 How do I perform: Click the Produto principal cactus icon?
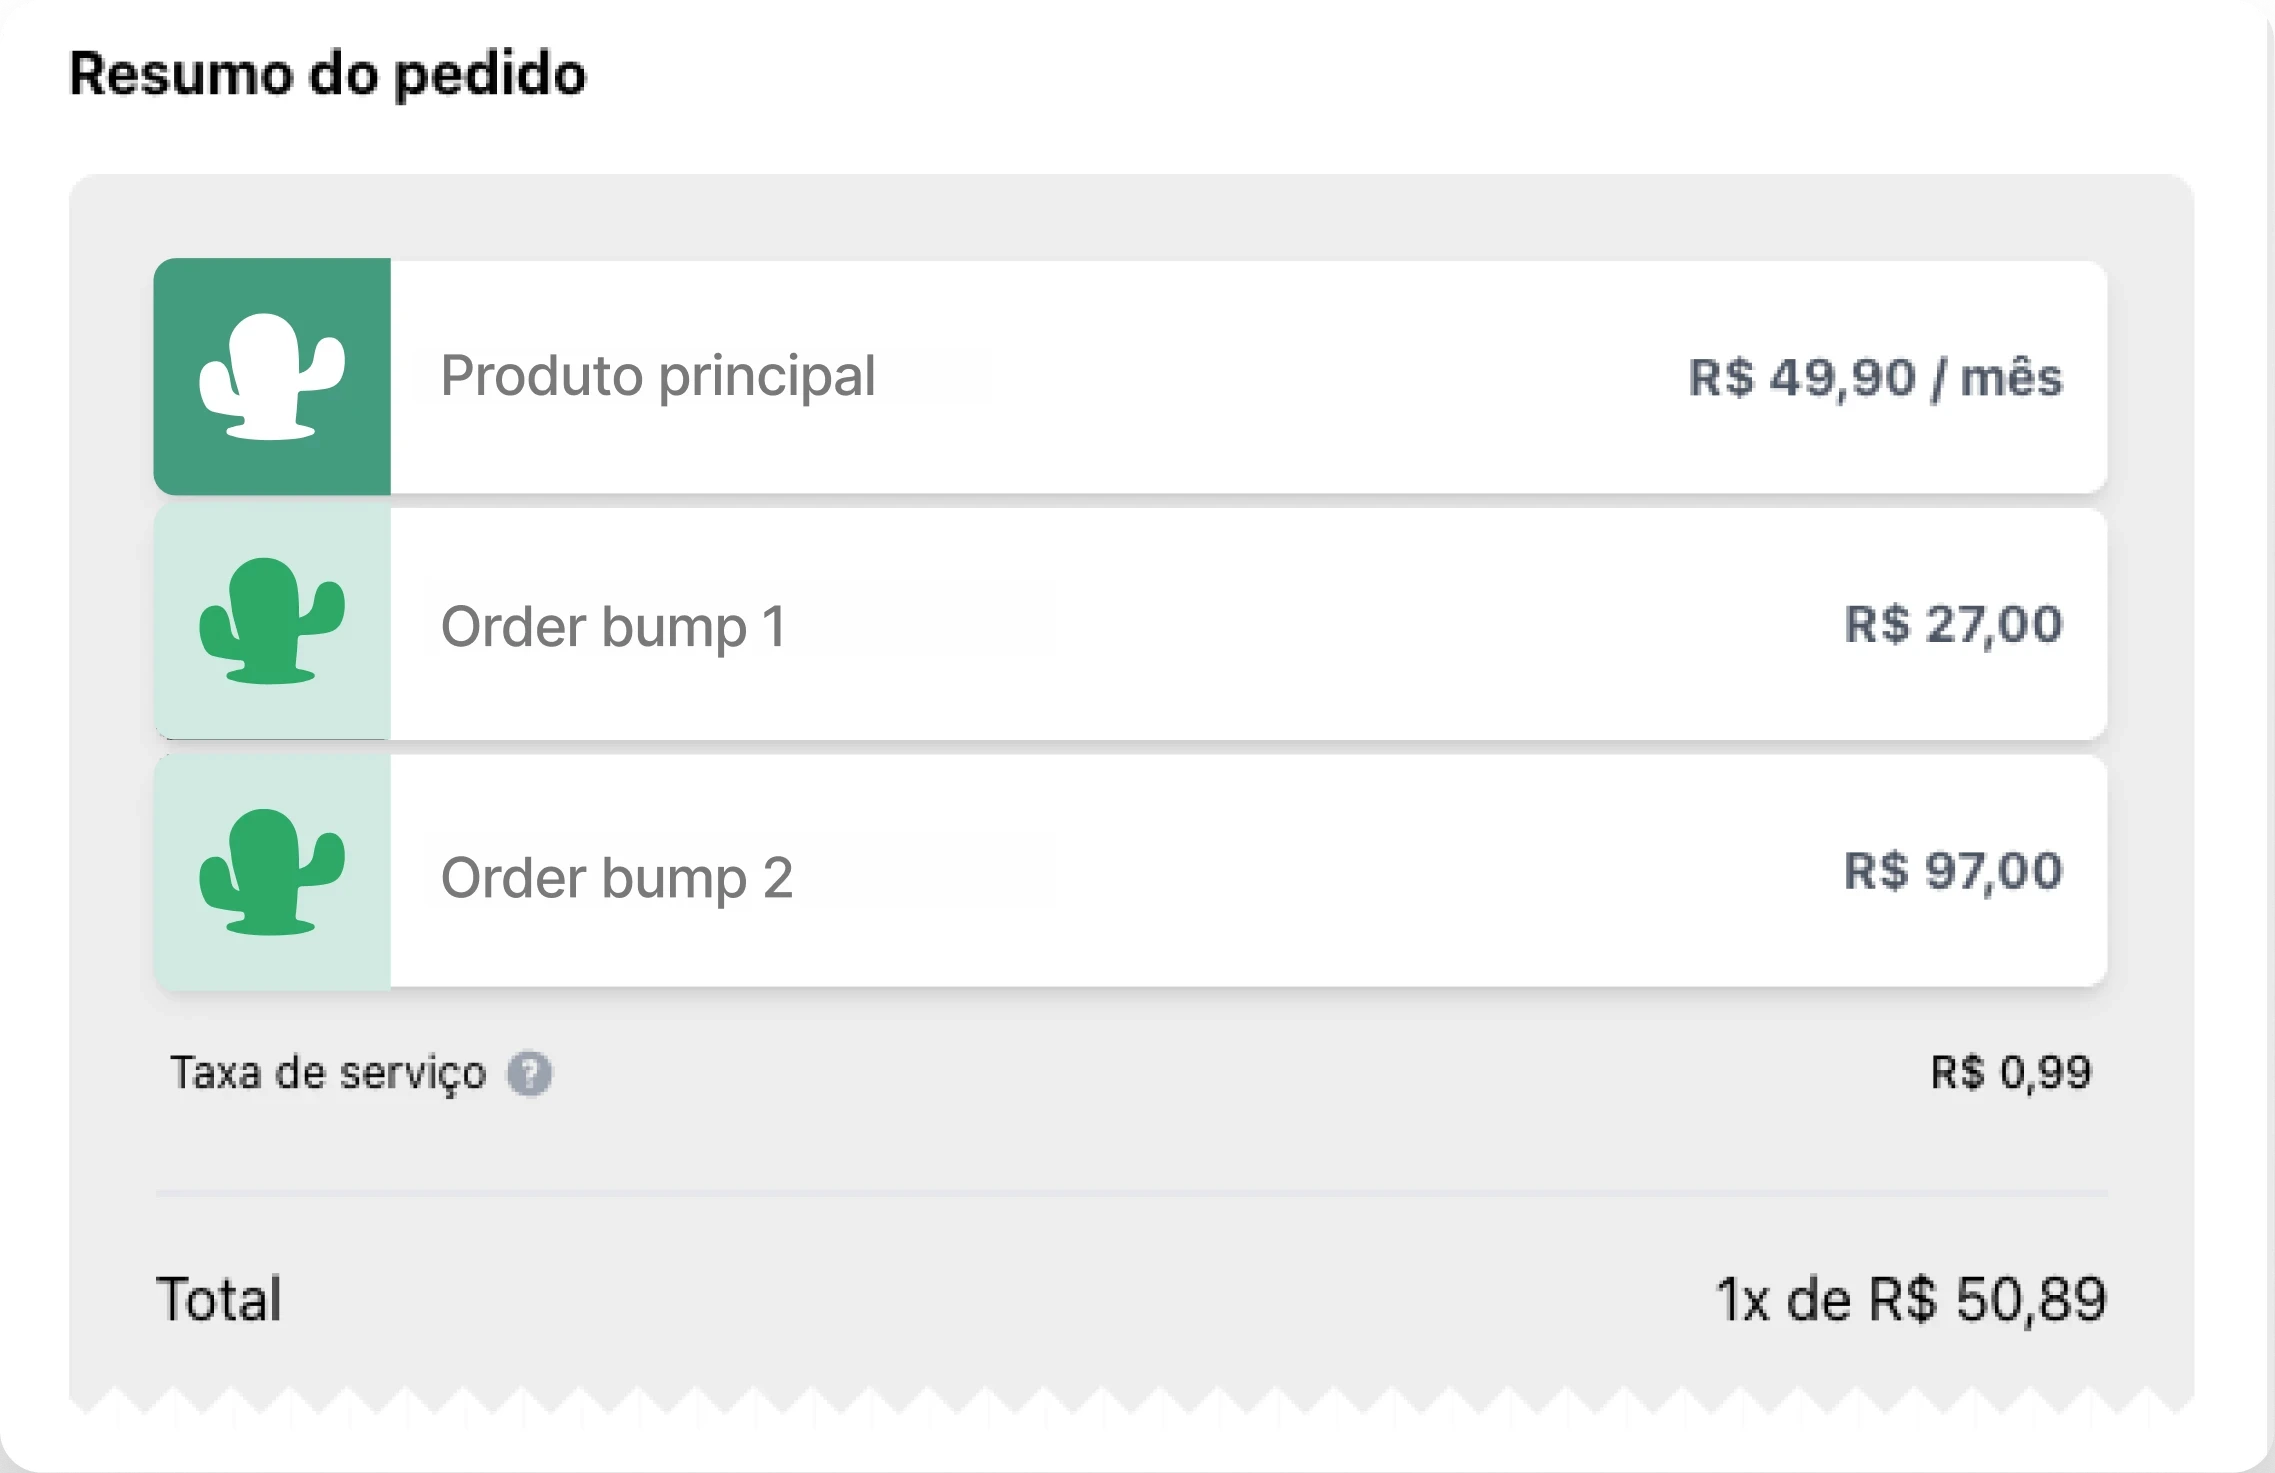click(271, 376)
